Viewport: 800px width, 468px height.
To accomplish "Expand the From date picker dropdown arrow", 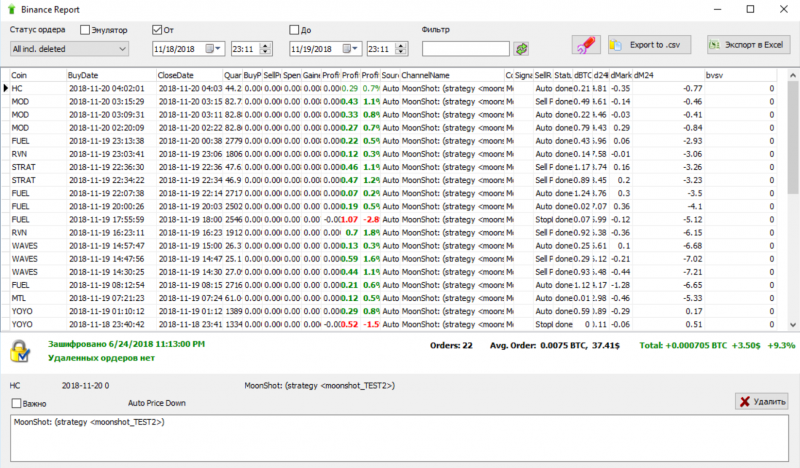I will [x=218, y=48].
